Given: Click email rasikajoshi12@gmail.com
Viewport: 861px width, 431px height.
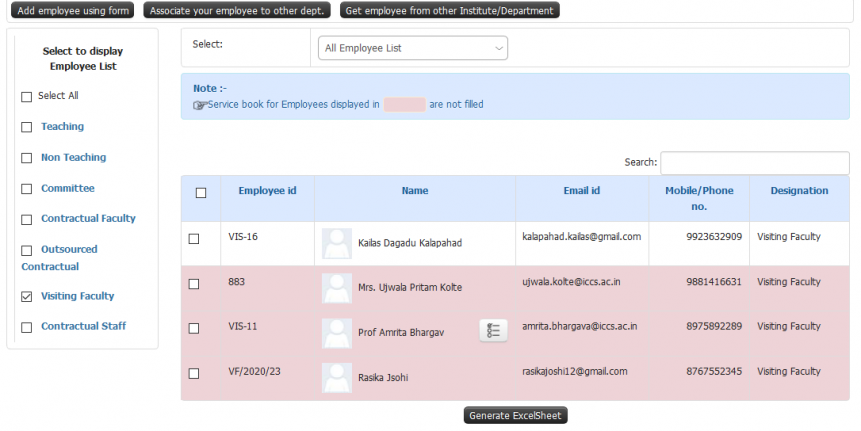Looking at the screenshot, I should point(574,371).
